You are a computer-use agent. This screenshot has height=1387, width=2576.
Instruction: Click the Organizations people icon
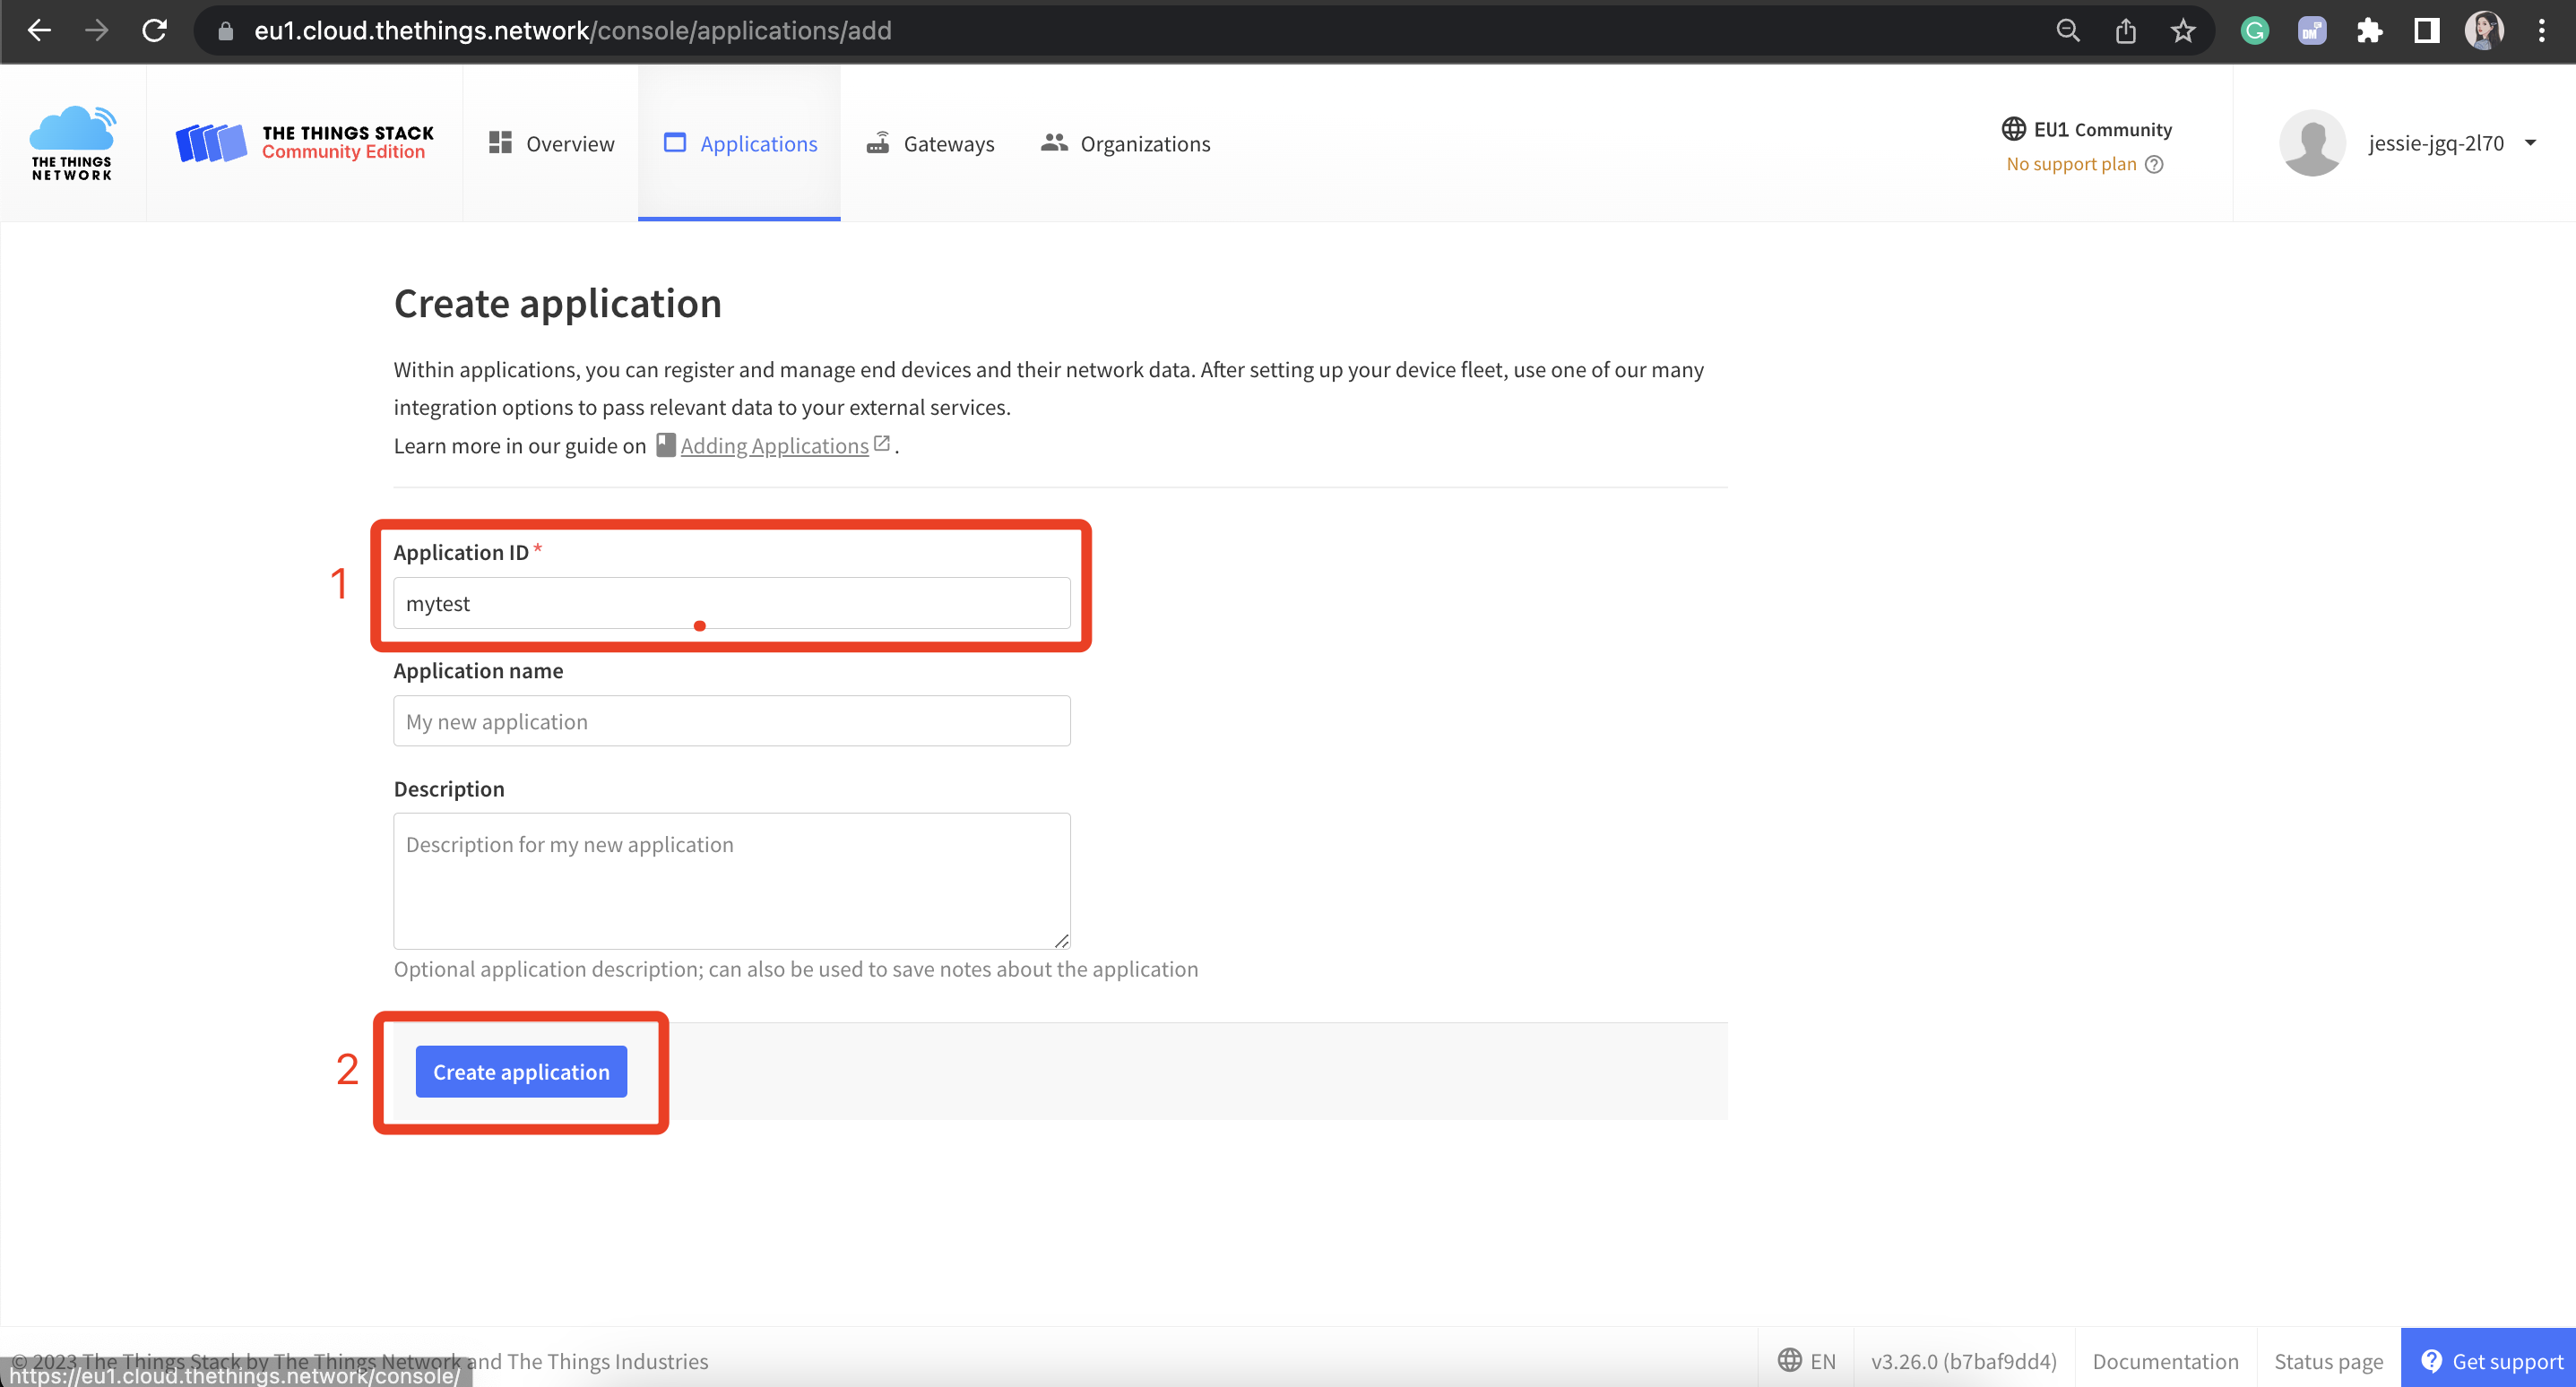point(1053,142)
